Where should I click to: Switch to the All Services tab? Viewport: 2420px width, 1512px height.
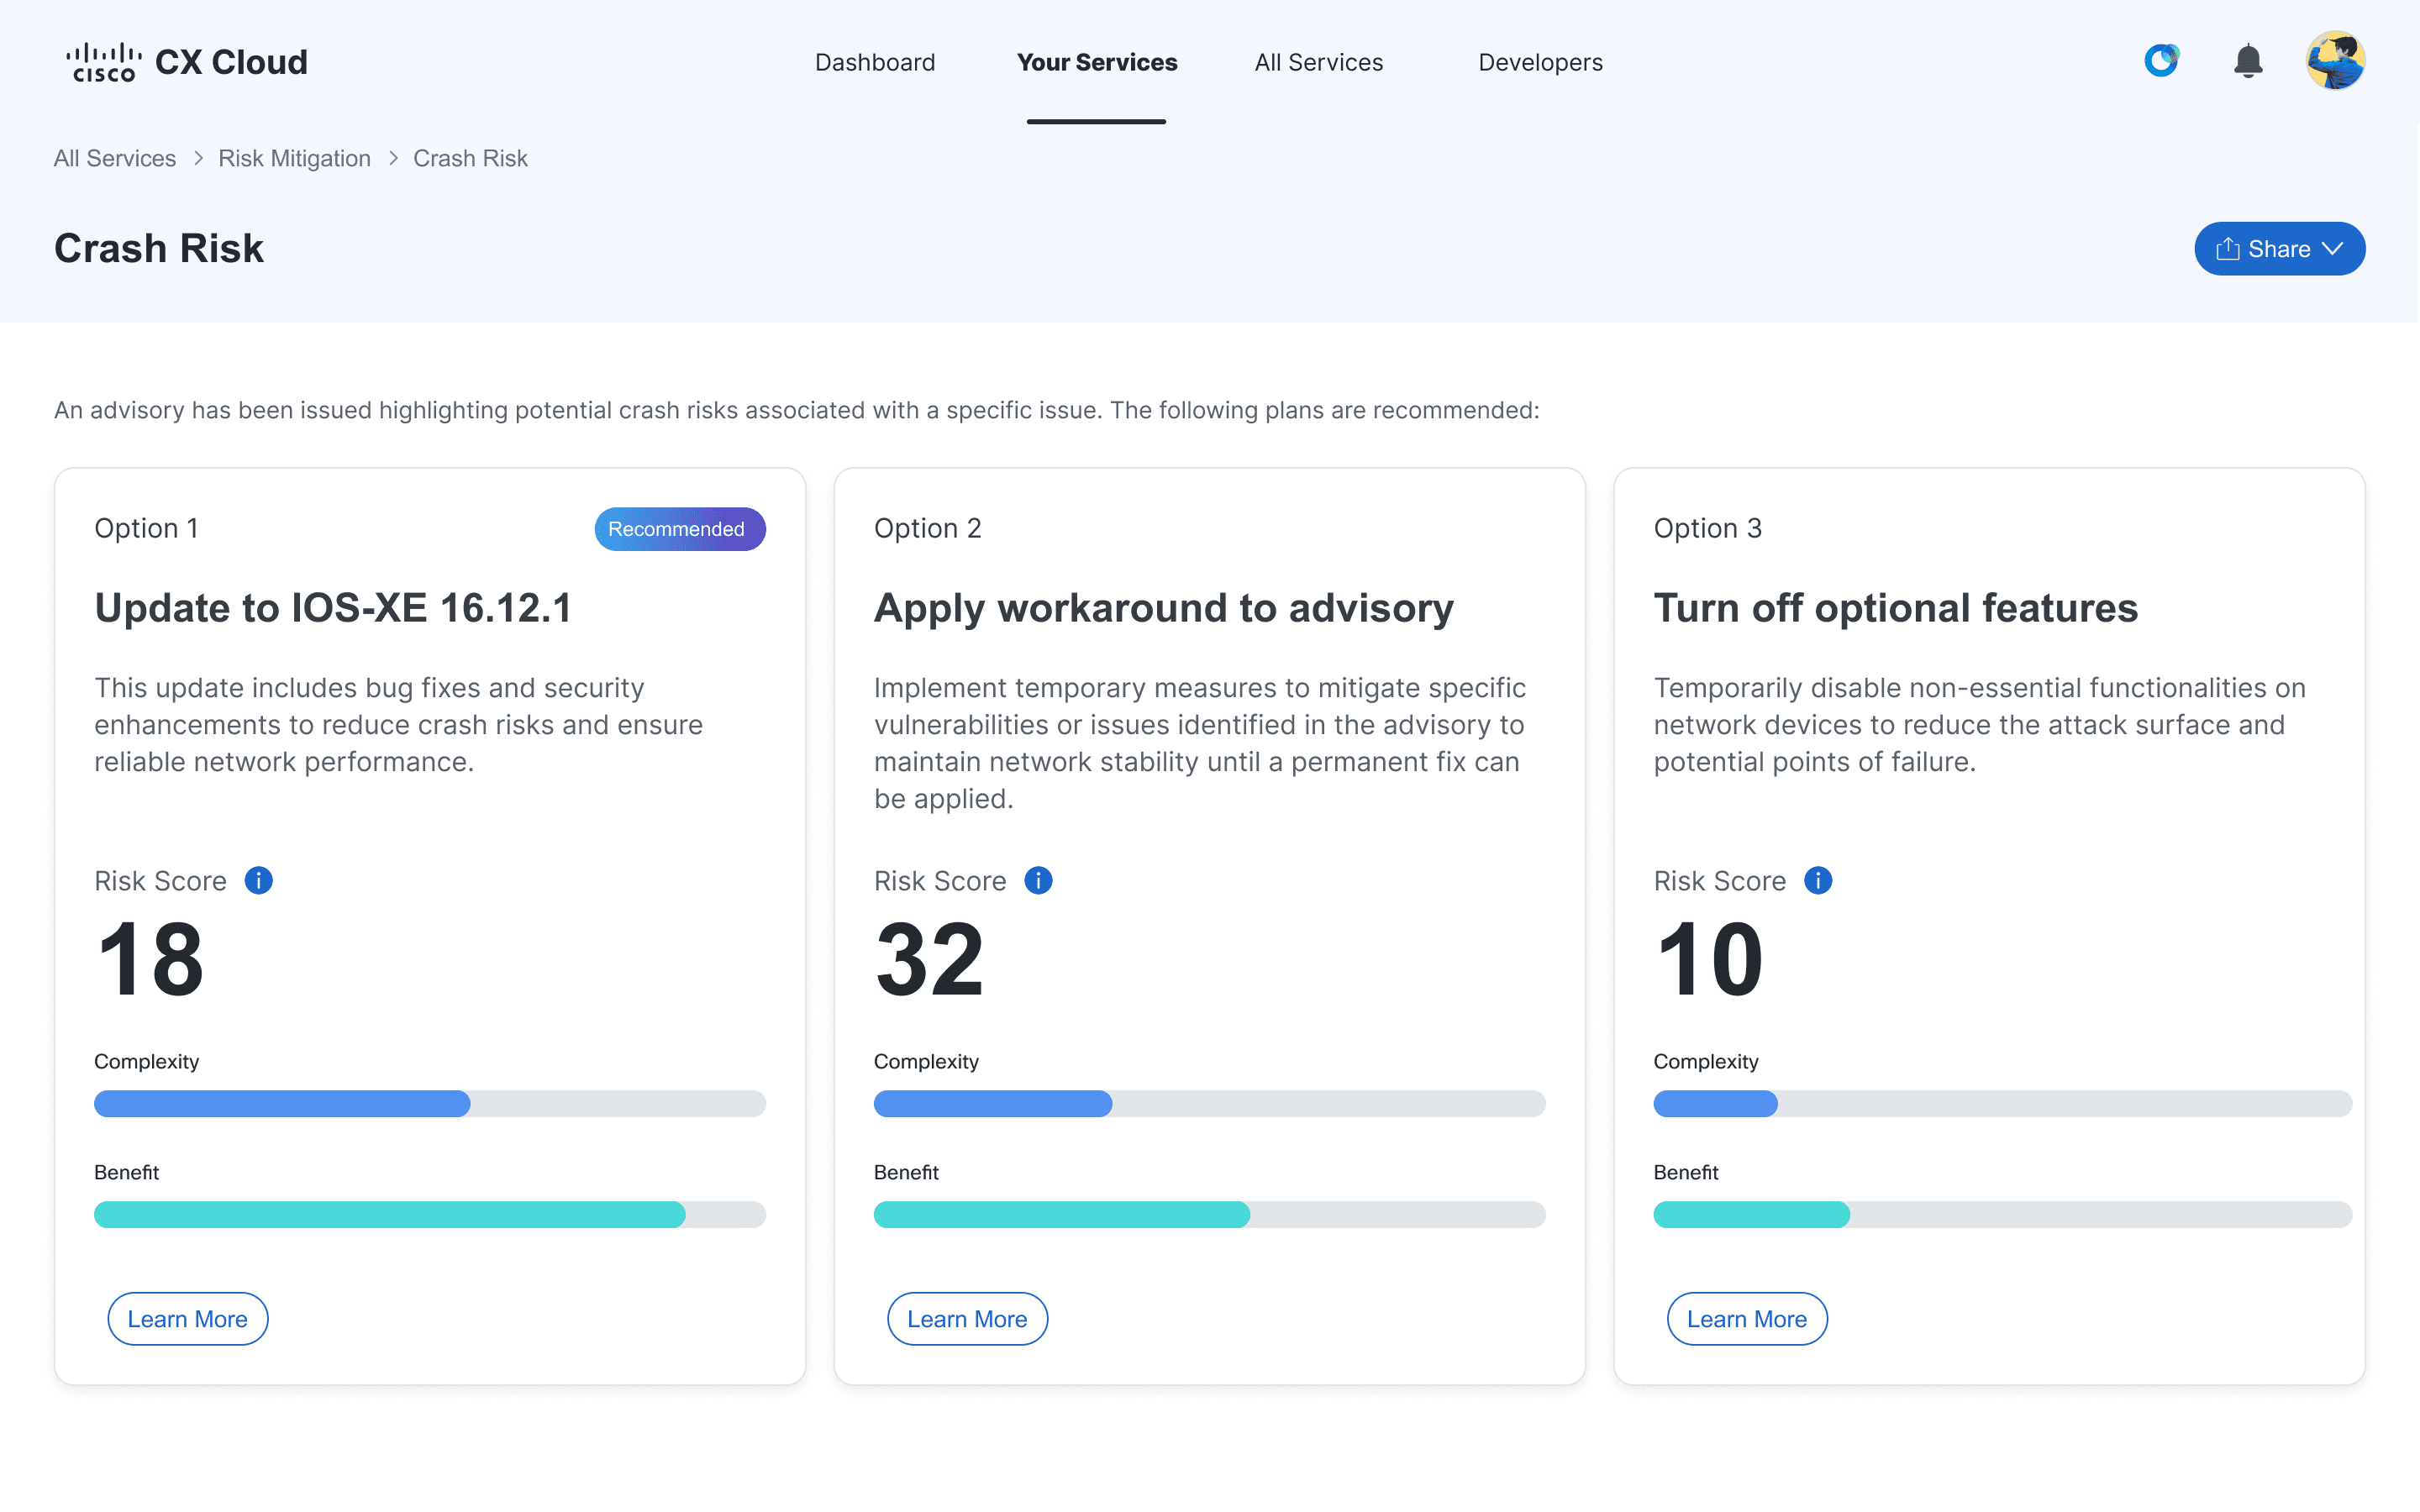point(1318,62)
